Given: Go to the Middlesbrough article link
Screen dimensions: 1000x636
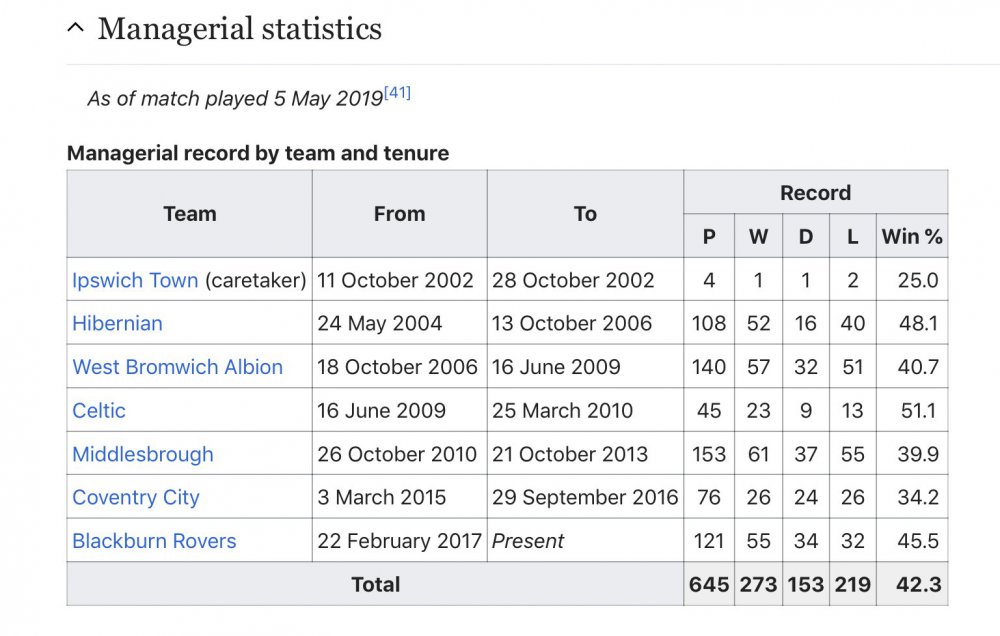Looking at the screenshot, I should (143, 454).
